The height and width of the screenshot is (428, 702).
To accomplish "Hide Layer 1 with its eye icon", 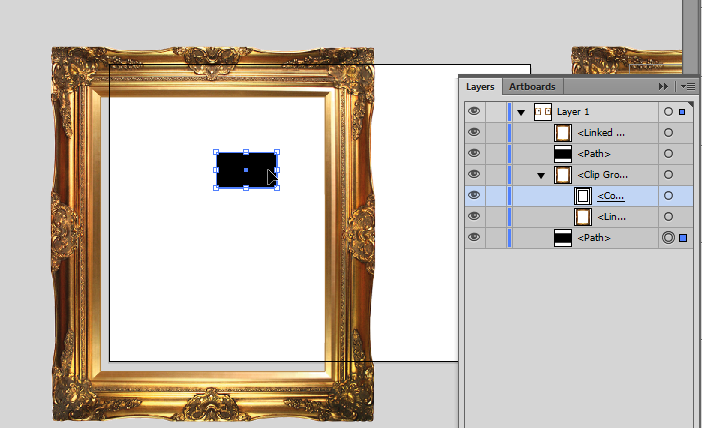I will 474,111.
